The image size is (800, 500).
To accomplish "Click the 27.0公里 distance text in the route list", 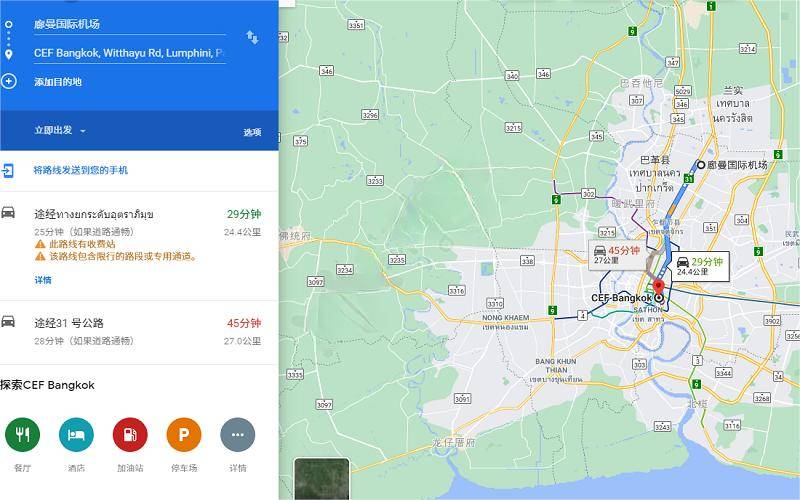I will point(242,341).
